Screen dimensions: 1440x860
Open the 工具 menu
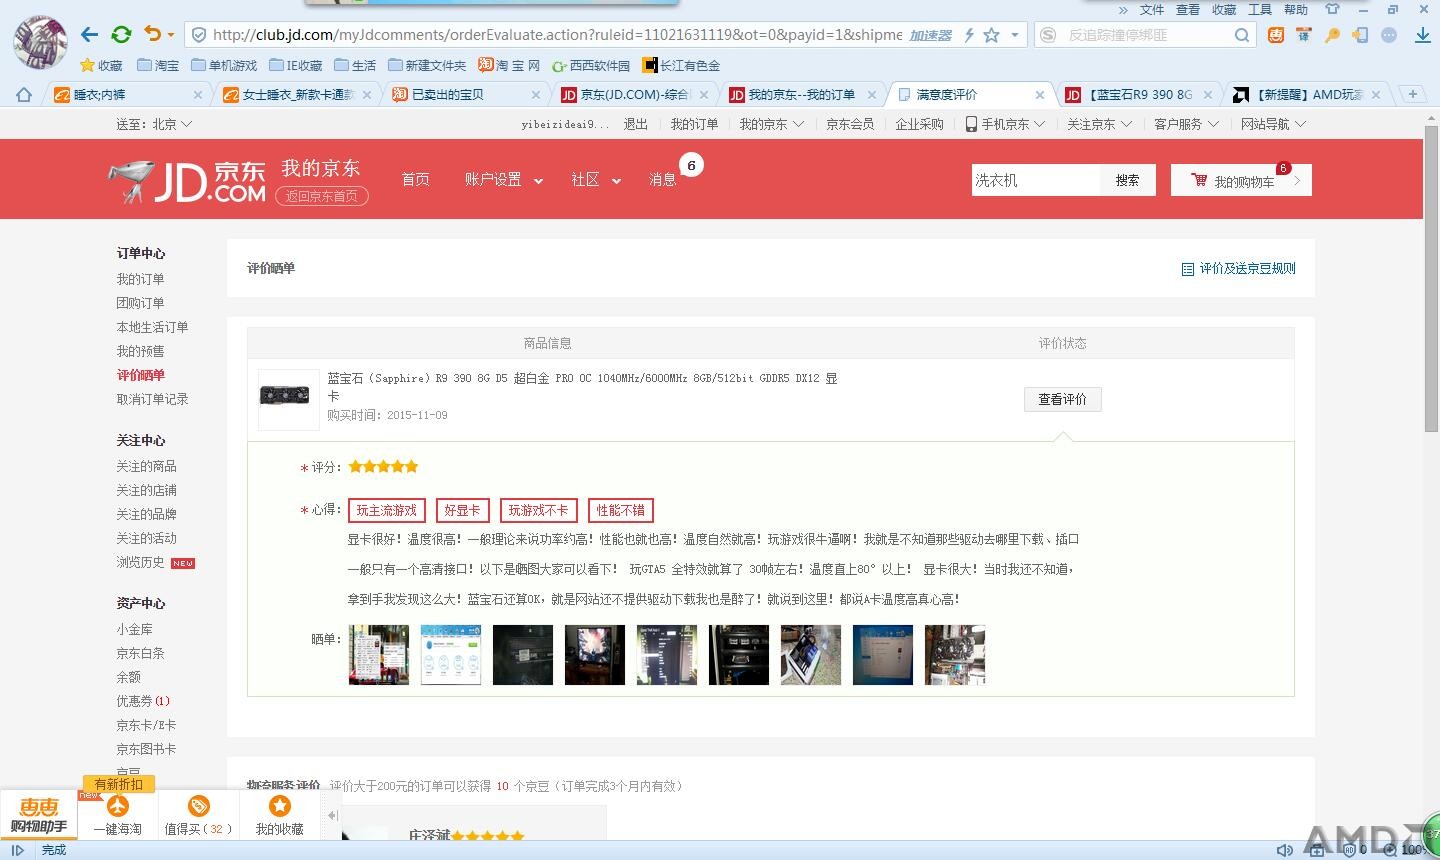coord(1260,9)
